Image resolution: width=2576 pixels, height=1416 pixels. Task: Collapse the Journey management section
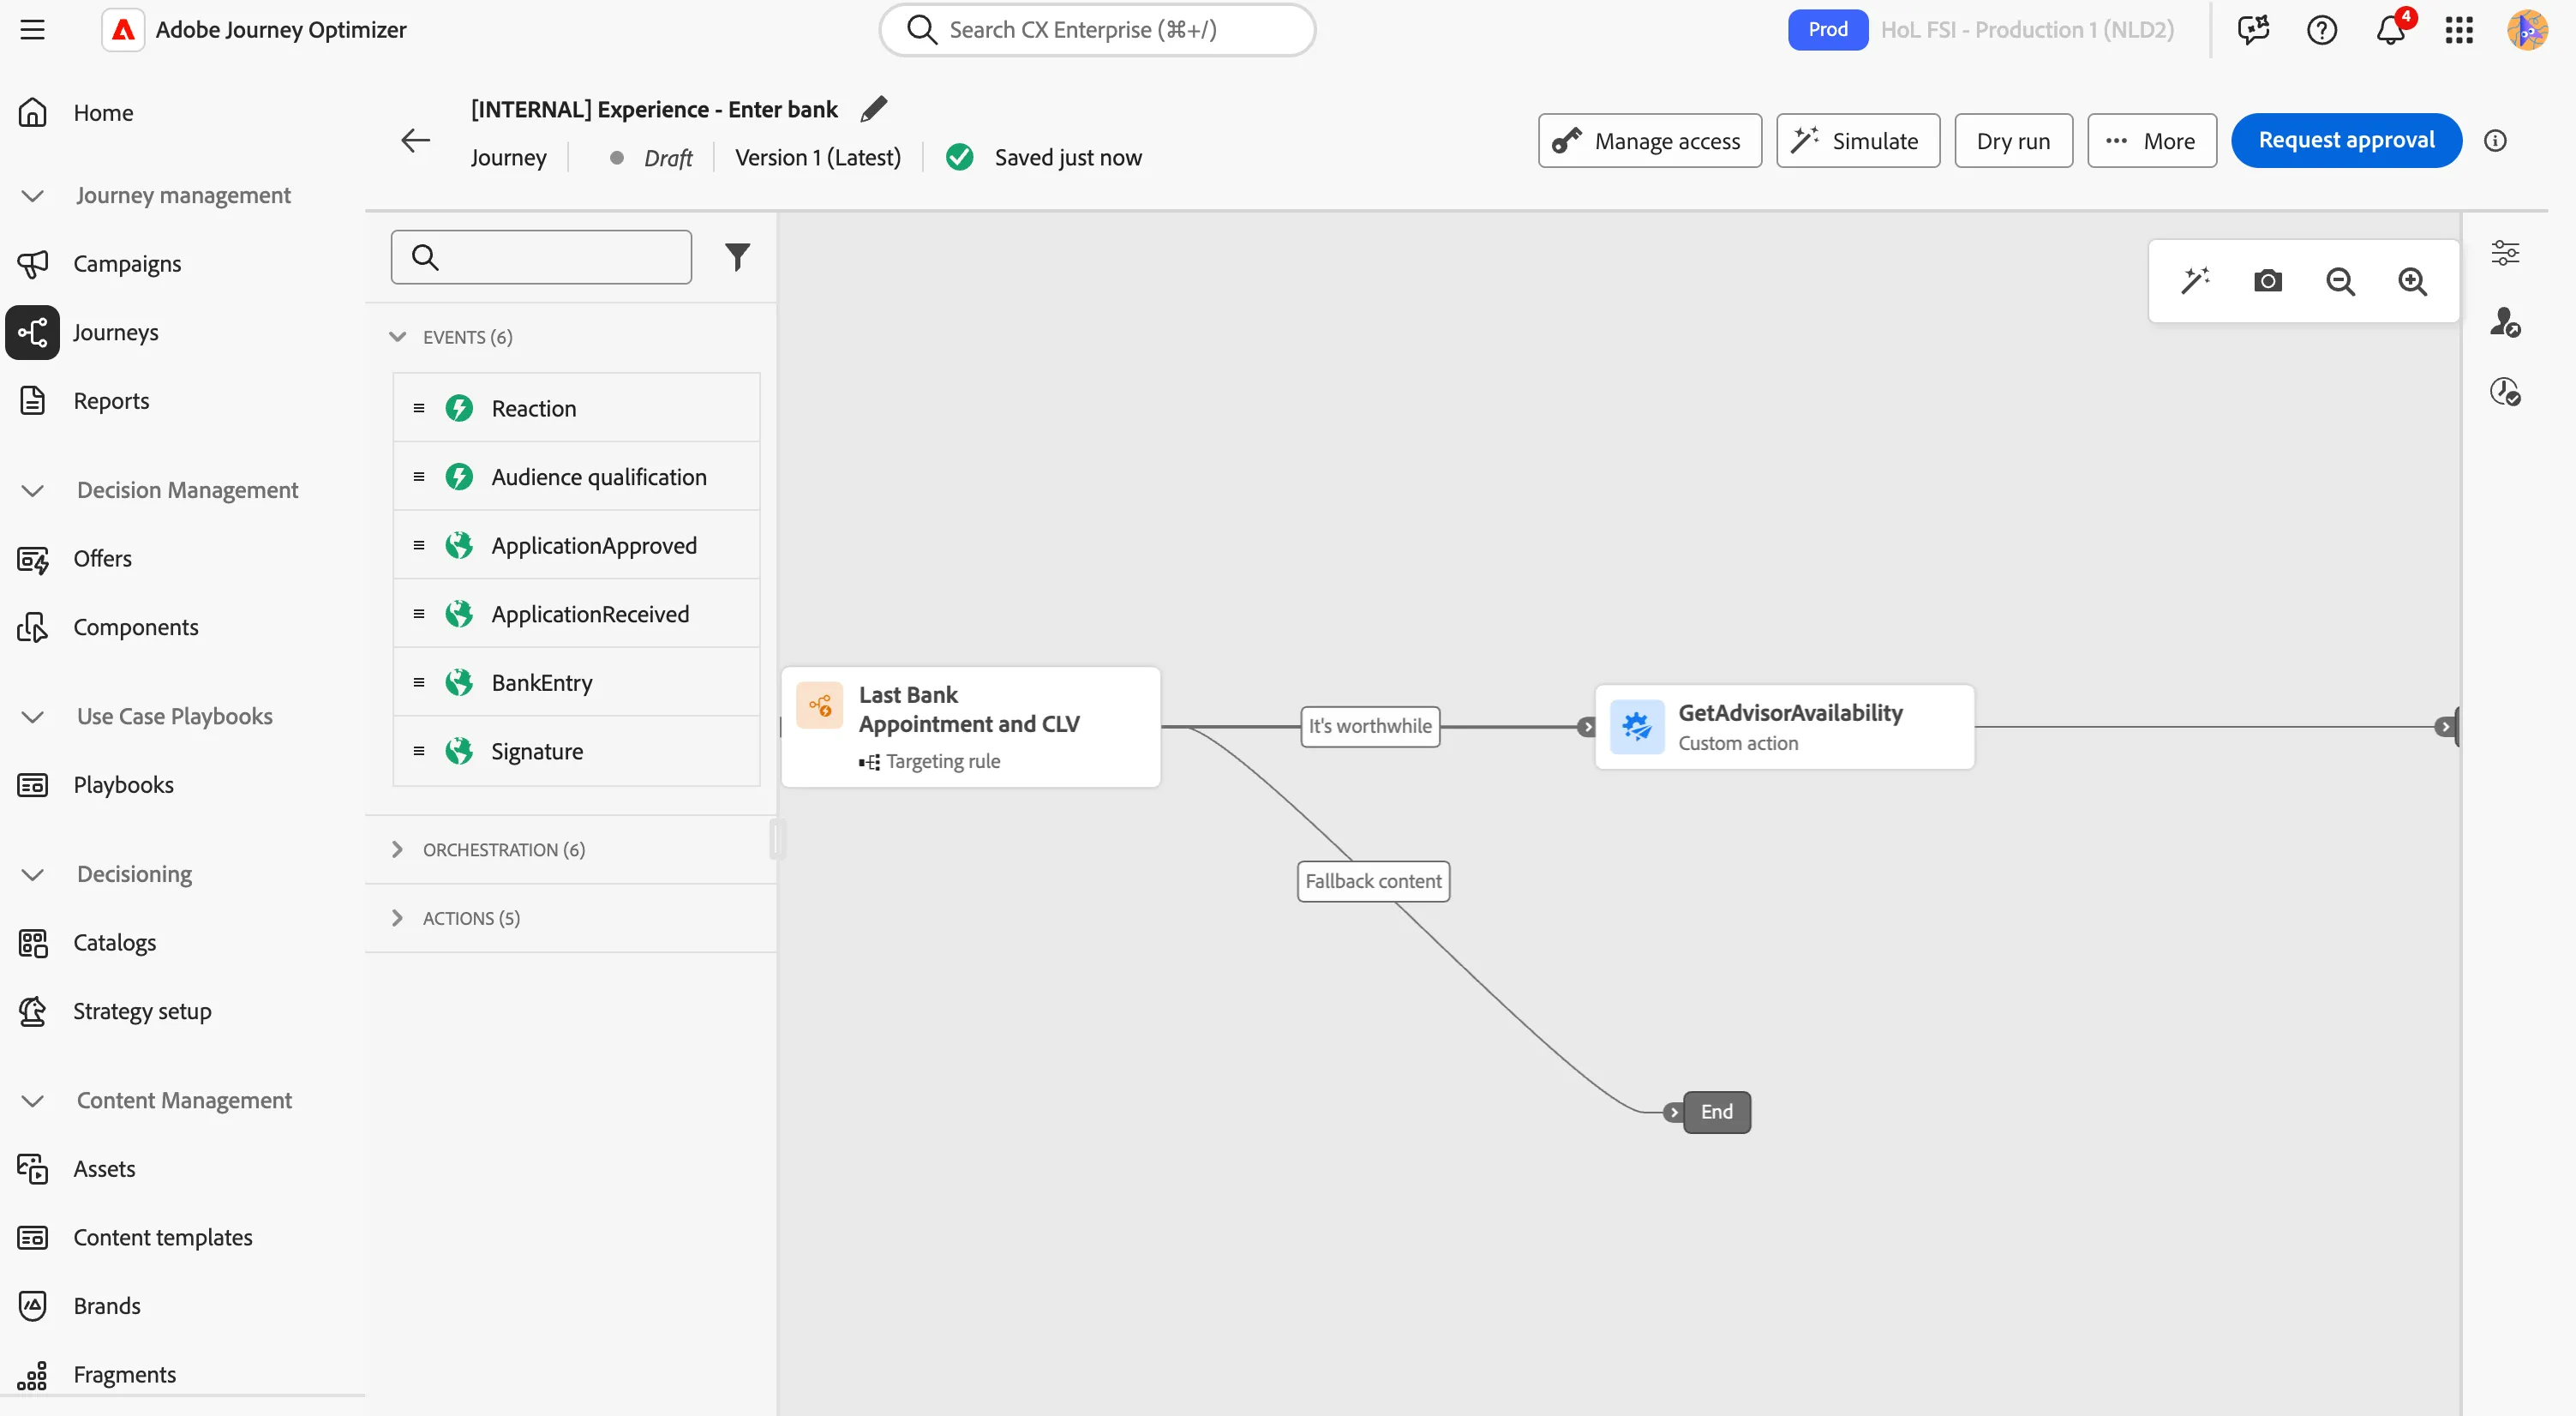coord(32,196)
